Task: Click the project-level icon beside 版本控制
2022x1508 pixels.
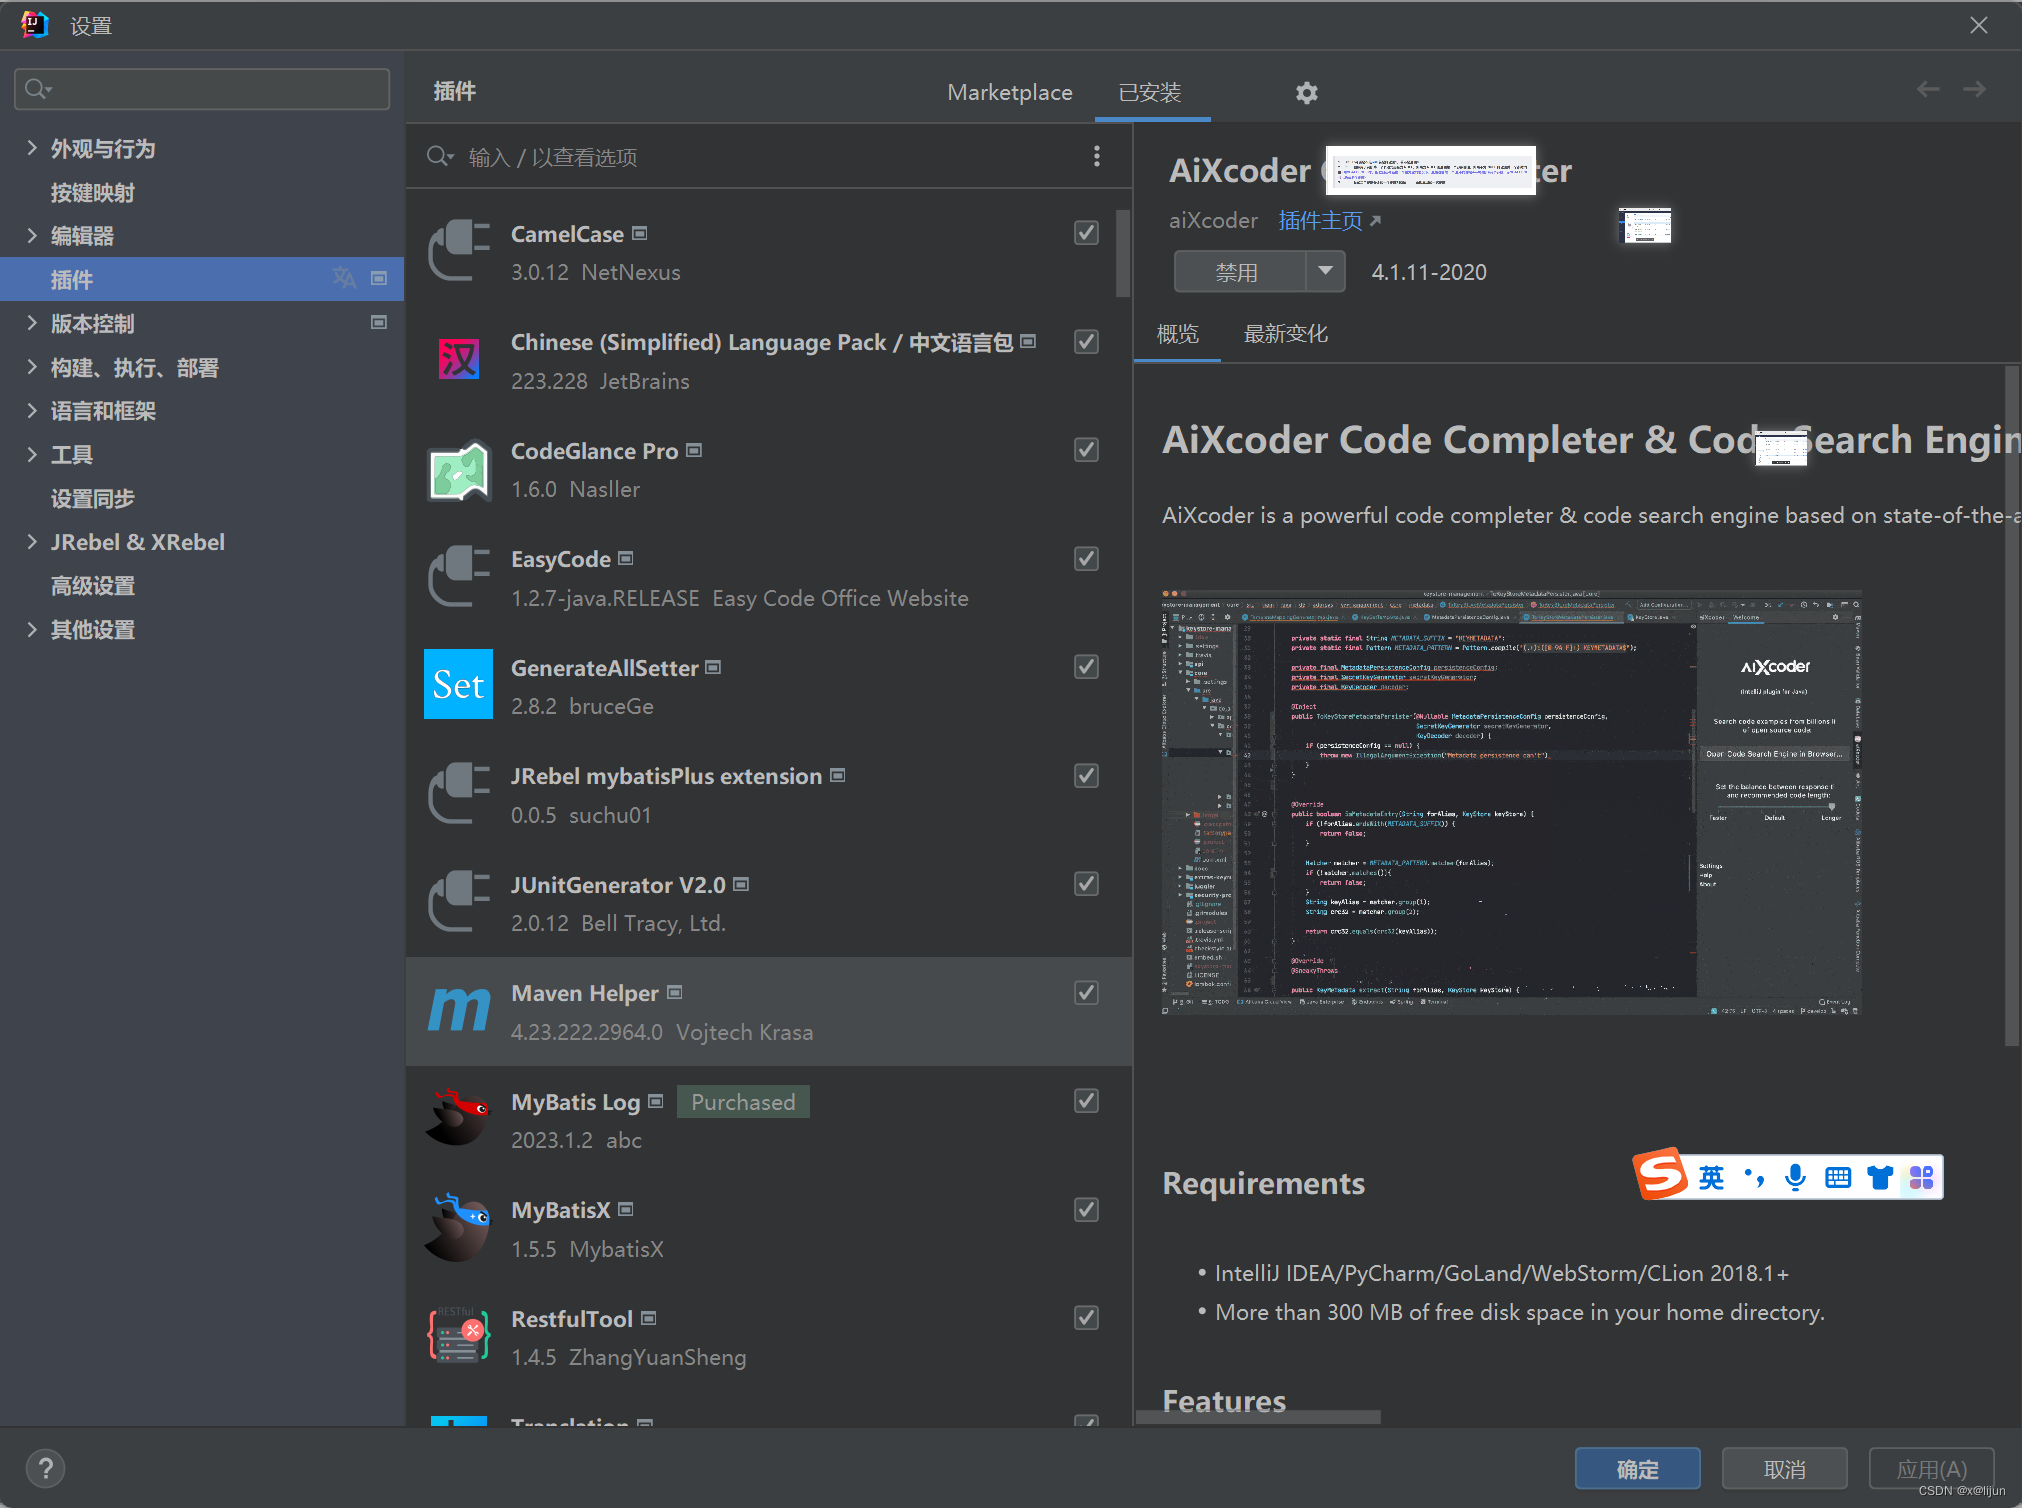Action: tap(379, 322)
